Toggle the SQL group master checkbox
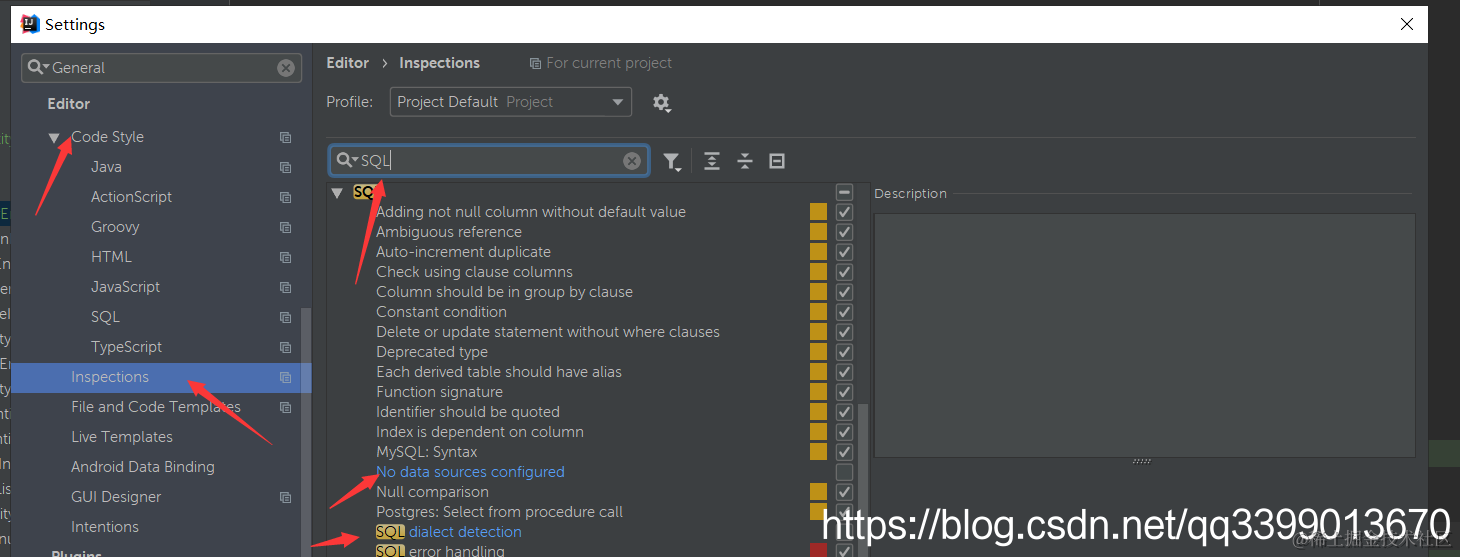This screenshot has width=1460, height=557. [x=844, y=192]
